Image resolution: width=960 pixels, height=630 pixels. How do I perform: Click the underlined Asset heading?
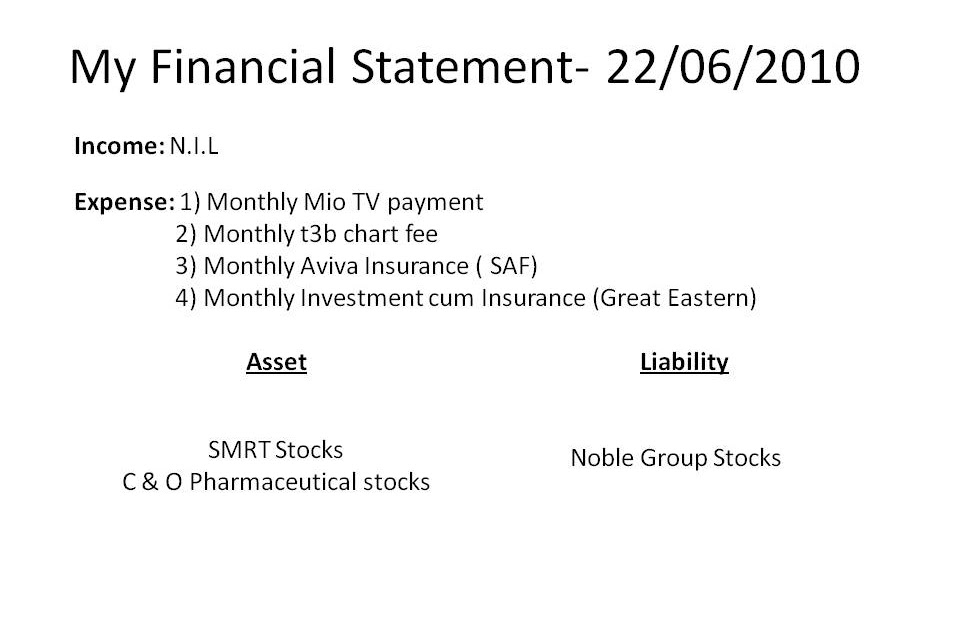click(x=276, y=362)
